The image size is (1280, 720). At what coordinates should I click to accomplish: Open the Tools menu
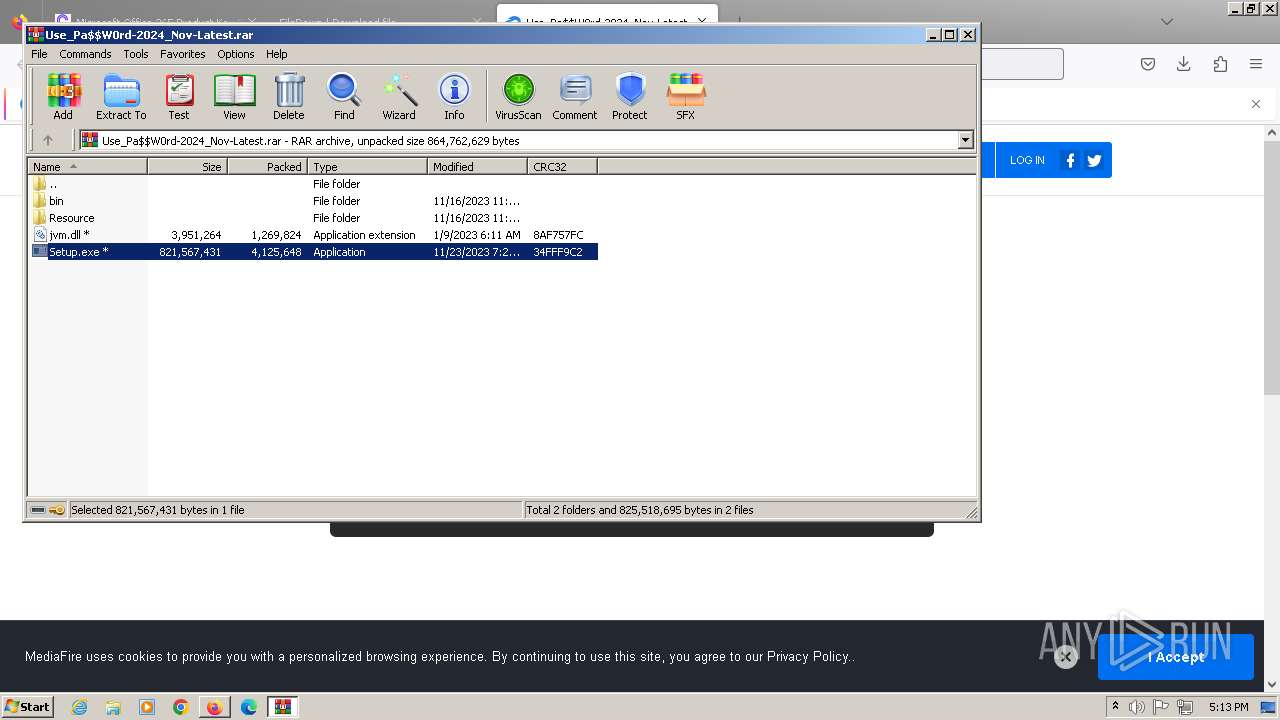pos(136,54)
